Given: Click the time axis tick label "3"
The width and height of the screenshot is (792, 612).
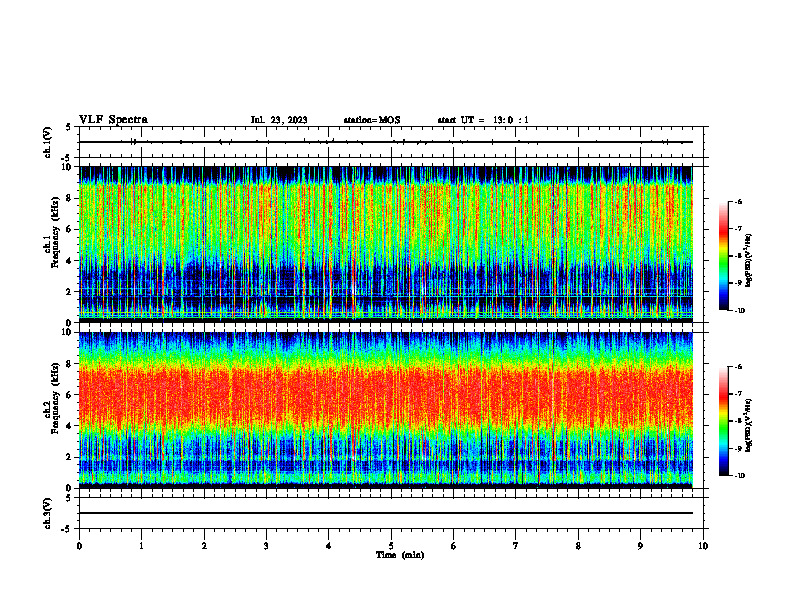Looking at the screenshot, I should tap(266, 546).
